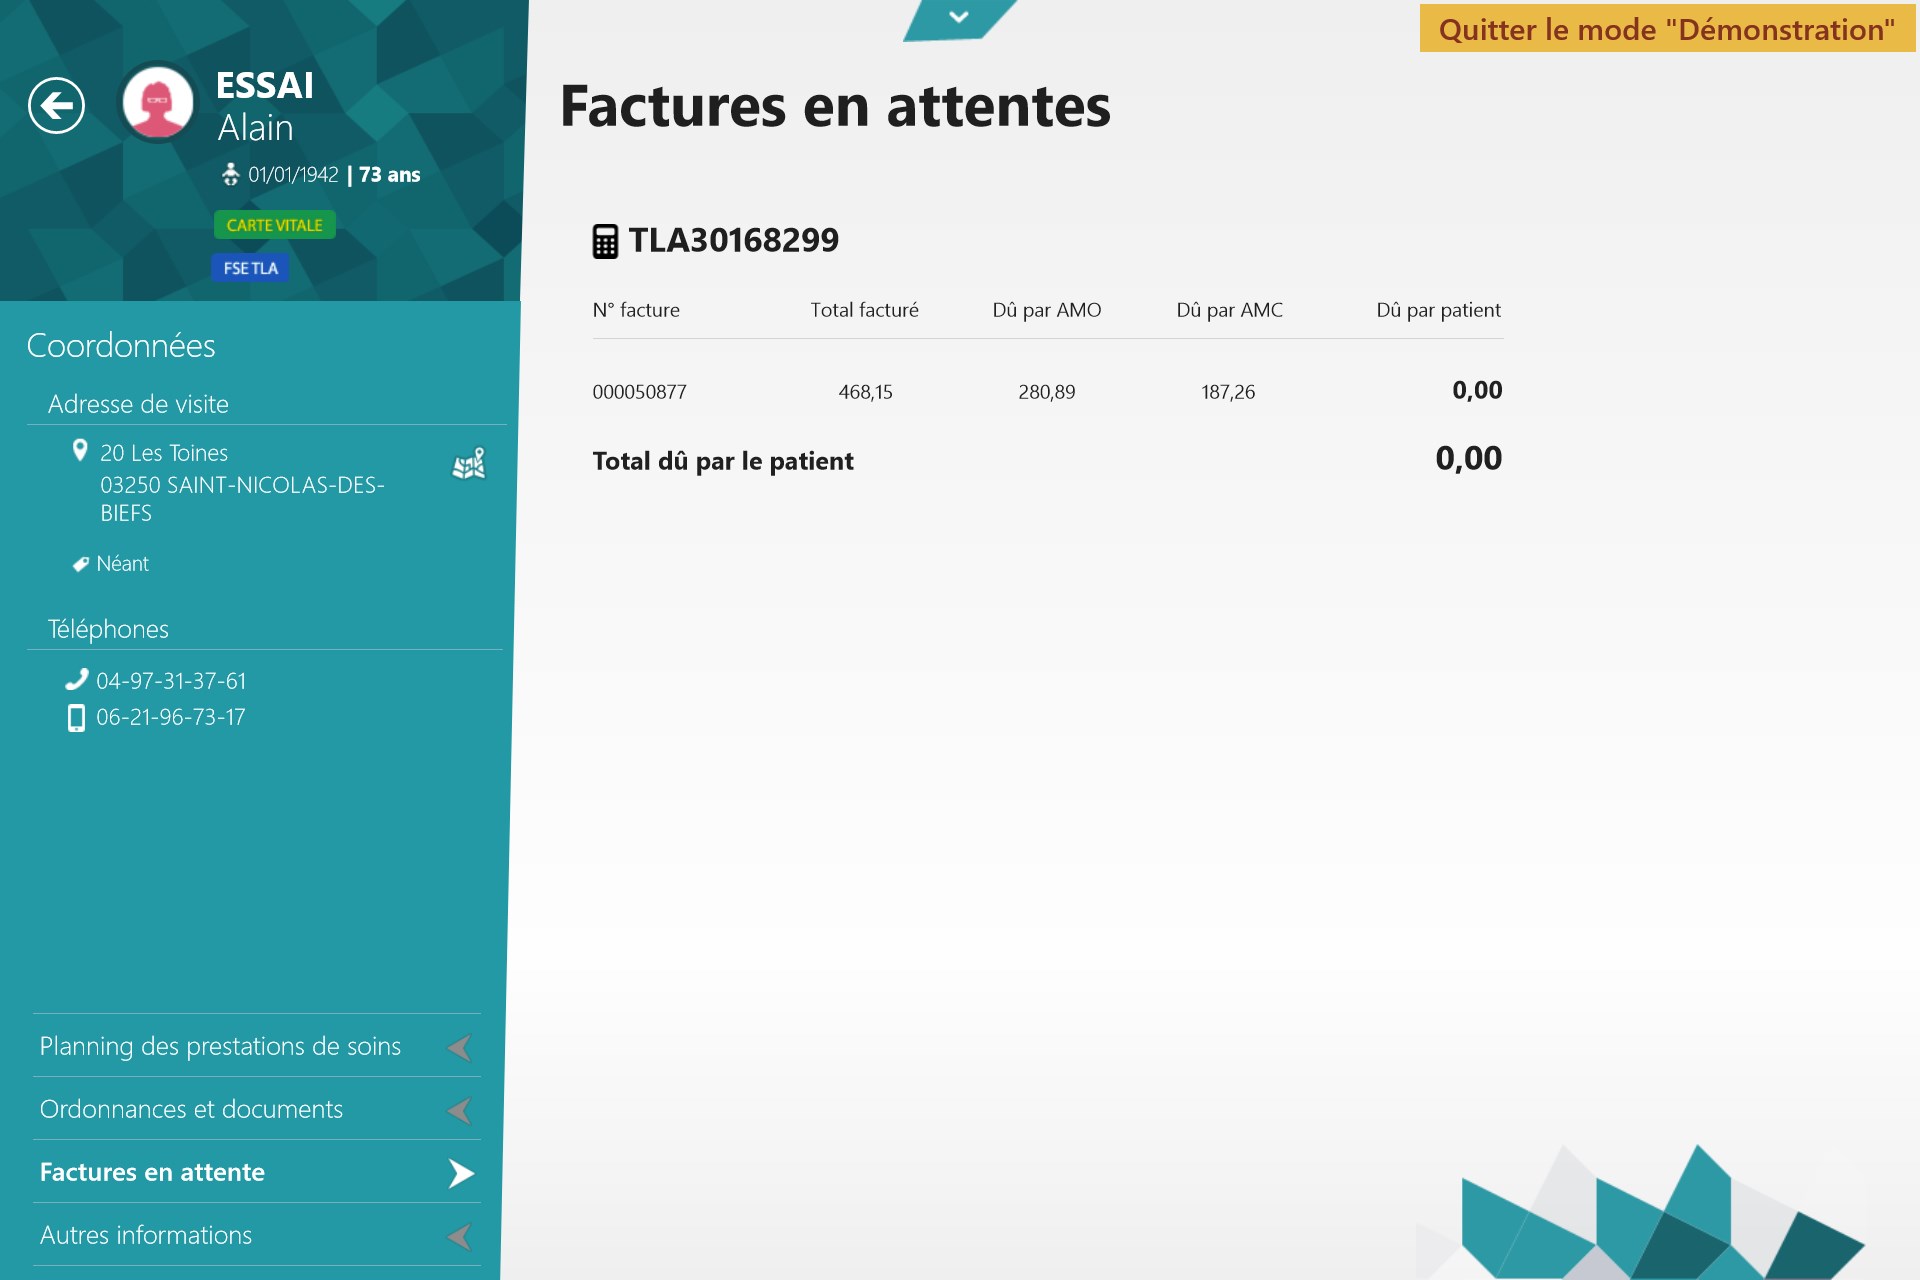Click the Dû par AMO column header
1920x1280 pixels.
[1047, 310]
